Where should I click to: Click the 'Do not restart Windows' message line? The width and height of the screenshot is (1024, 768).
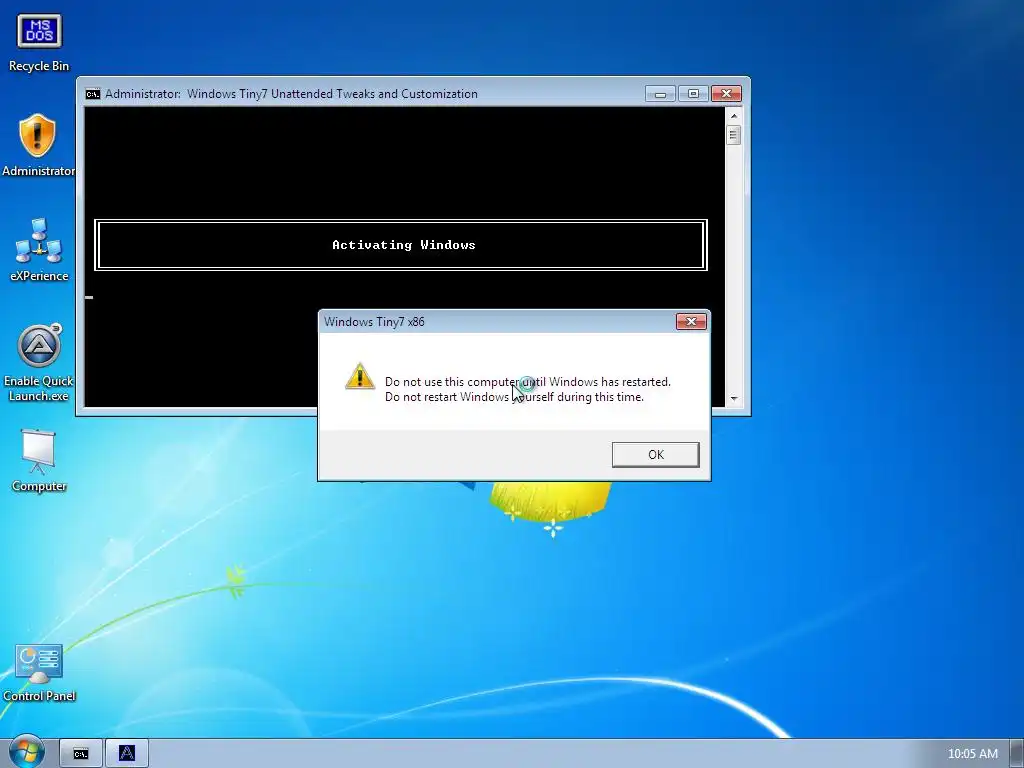(514, 397)
